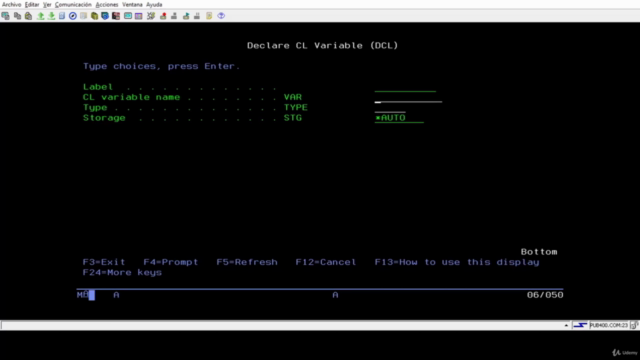Click the 'VAR' keyword text

(x=293, y=97)
